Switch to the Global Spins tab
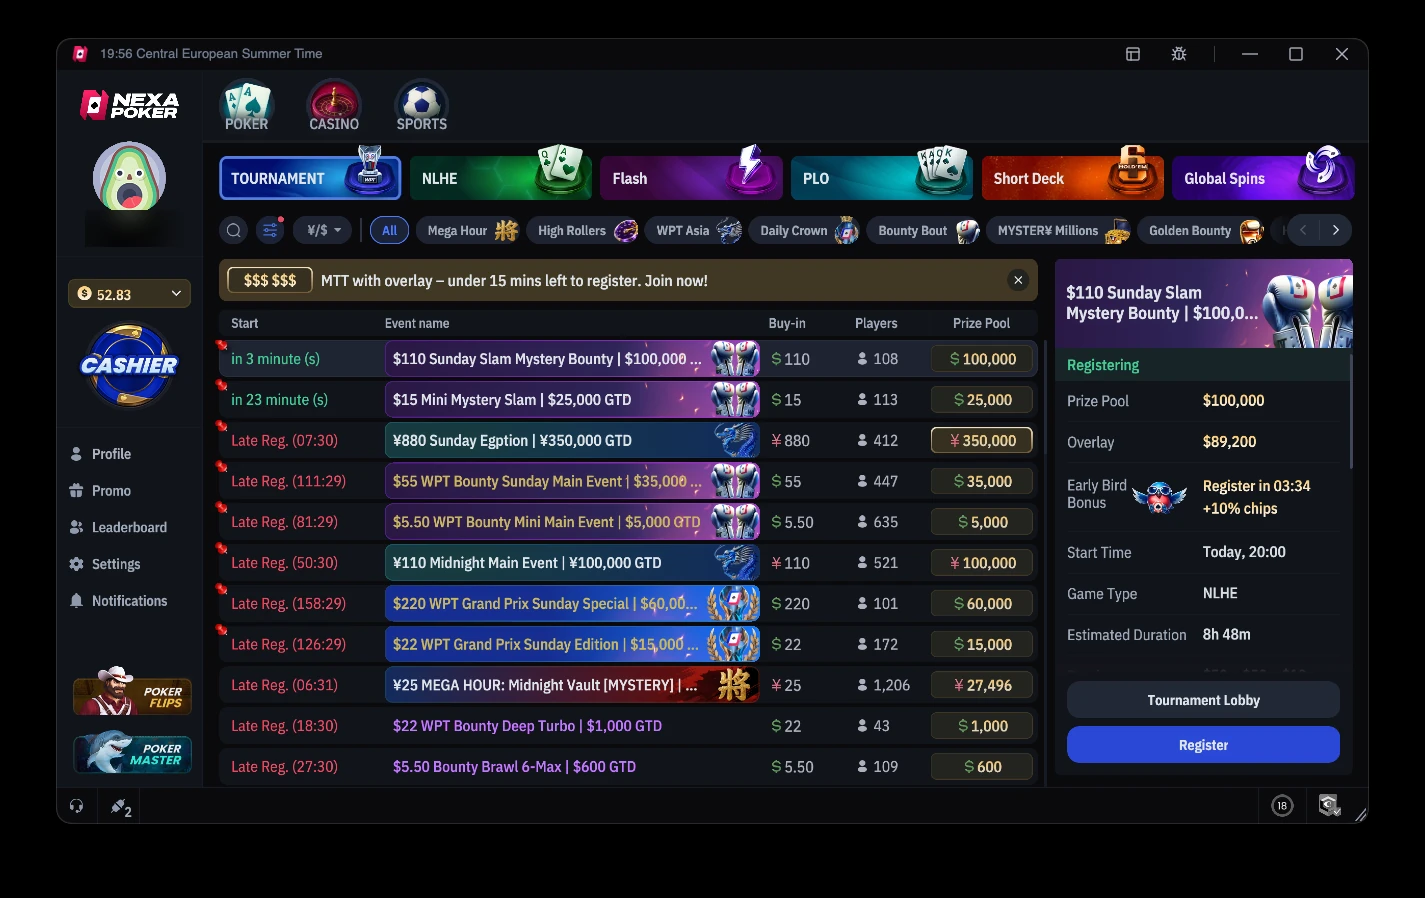Image resolution: width=1425 pixels, height=898 pixels. click(x=1263, y=178)
